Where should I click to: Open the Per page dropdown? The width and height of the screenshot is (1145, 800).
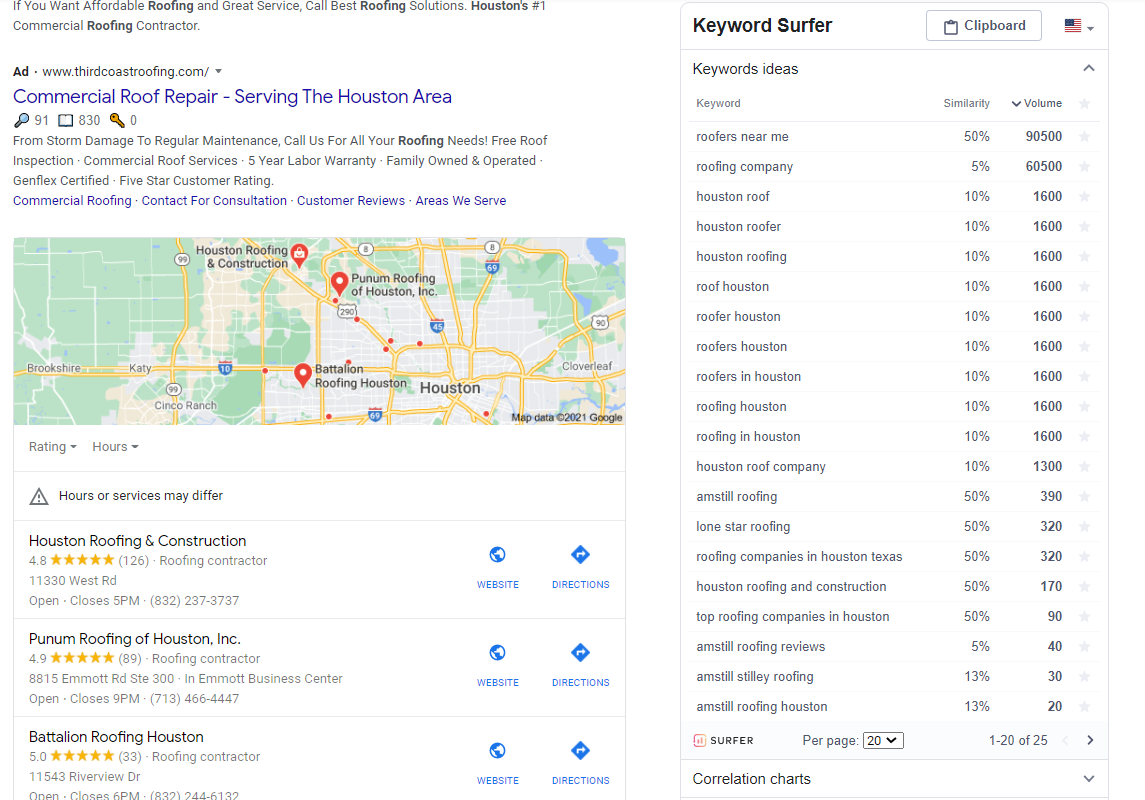point(883,740)
